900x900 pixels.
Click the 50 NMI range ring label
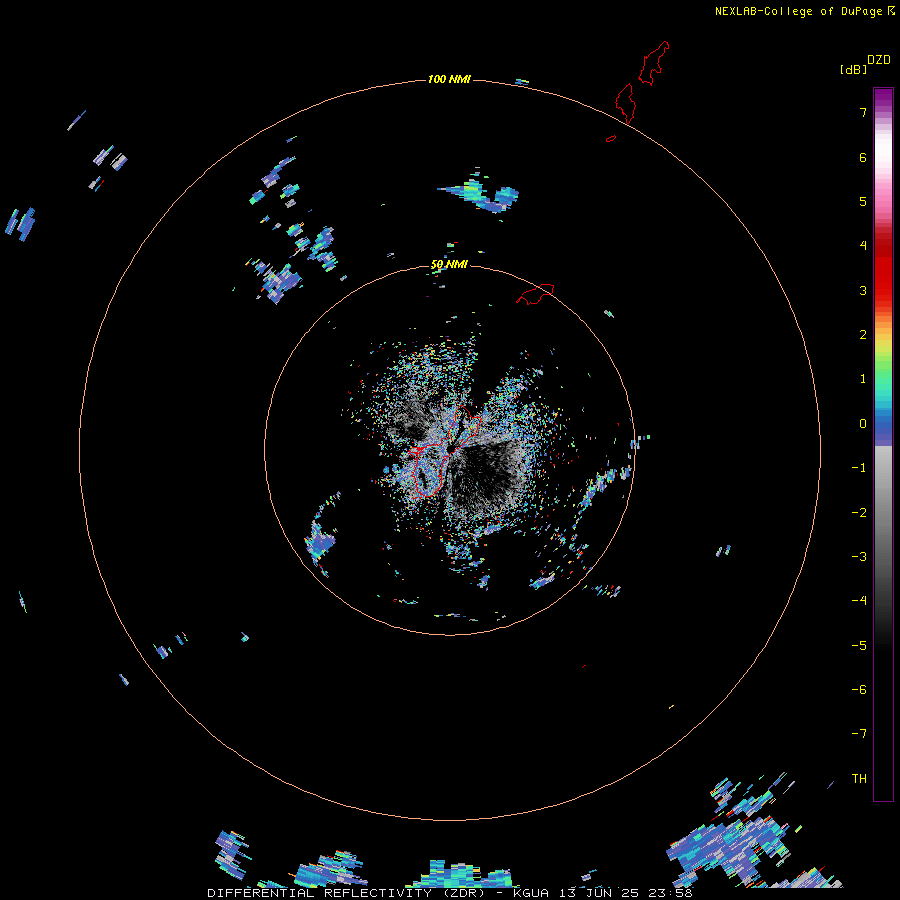[x=449, y=264]
